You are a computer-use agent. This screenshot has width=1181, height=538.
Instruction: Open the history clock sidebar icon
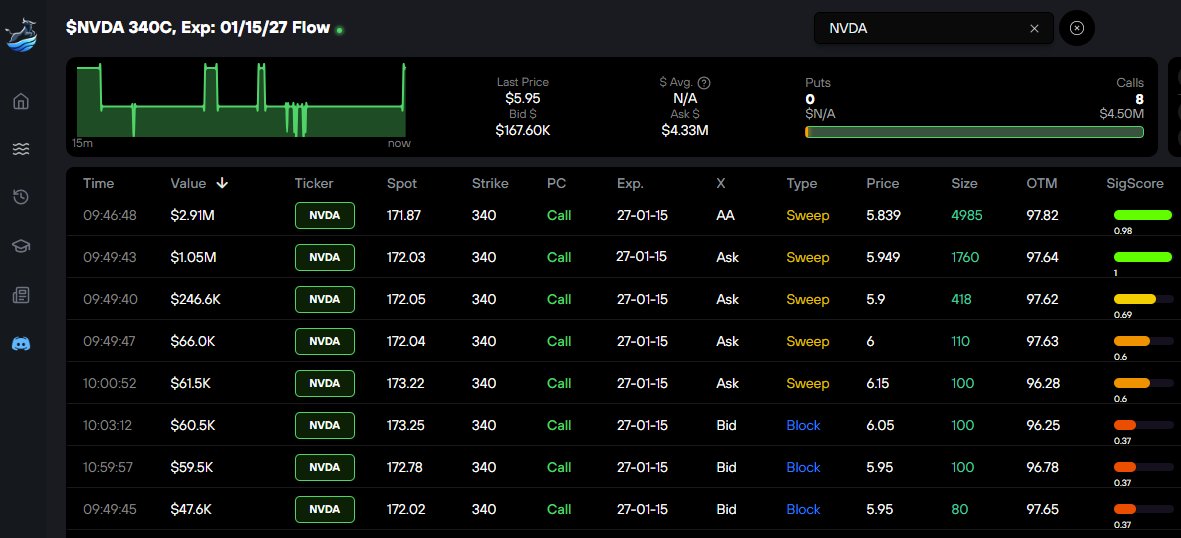pyautogui.click(x=21, y=197)
